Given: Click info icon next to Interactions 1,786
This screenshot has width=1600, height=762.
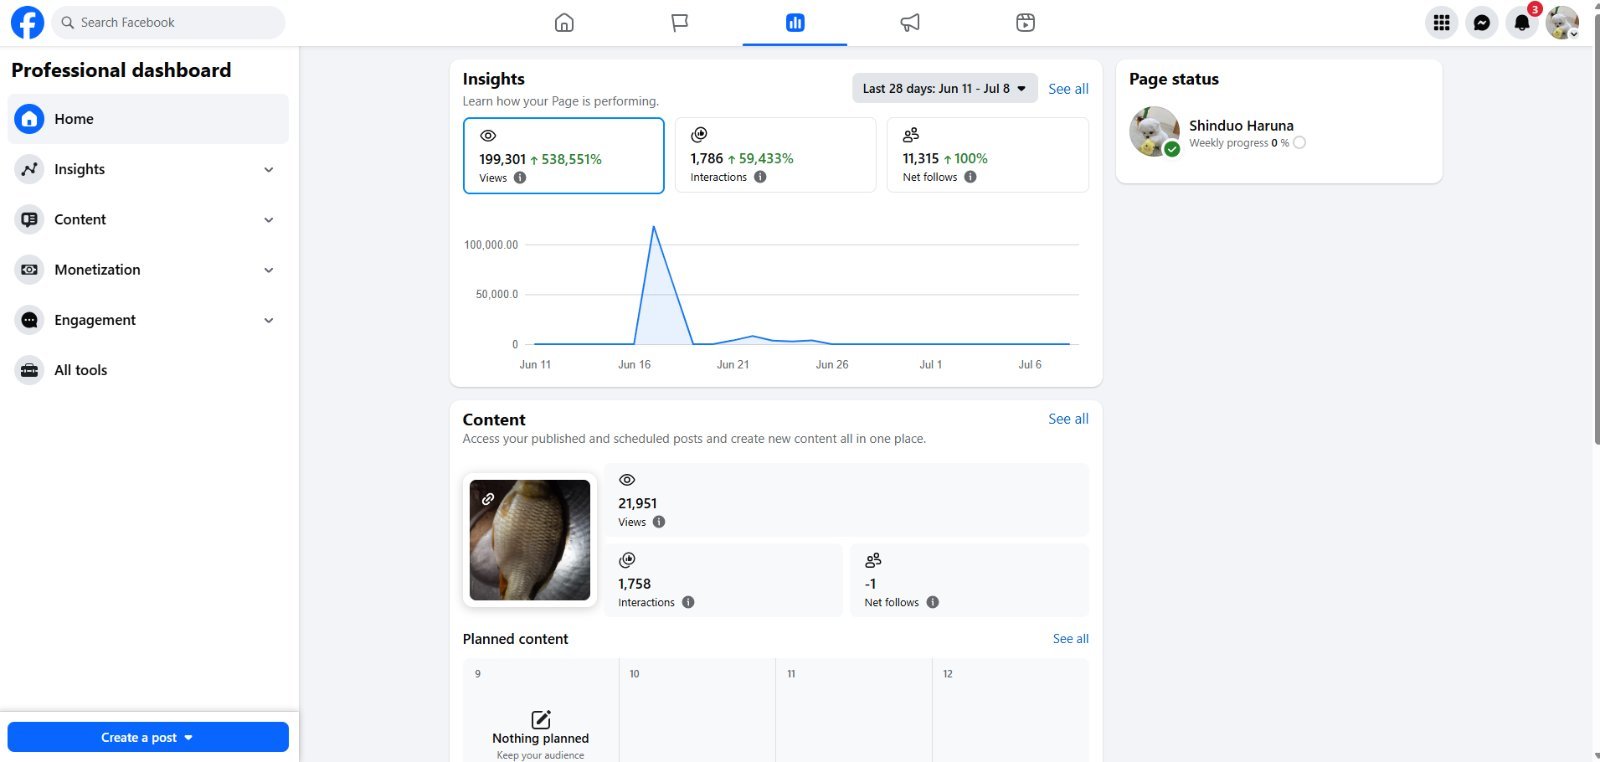Looking at the screenshot, I should point(760,177).
